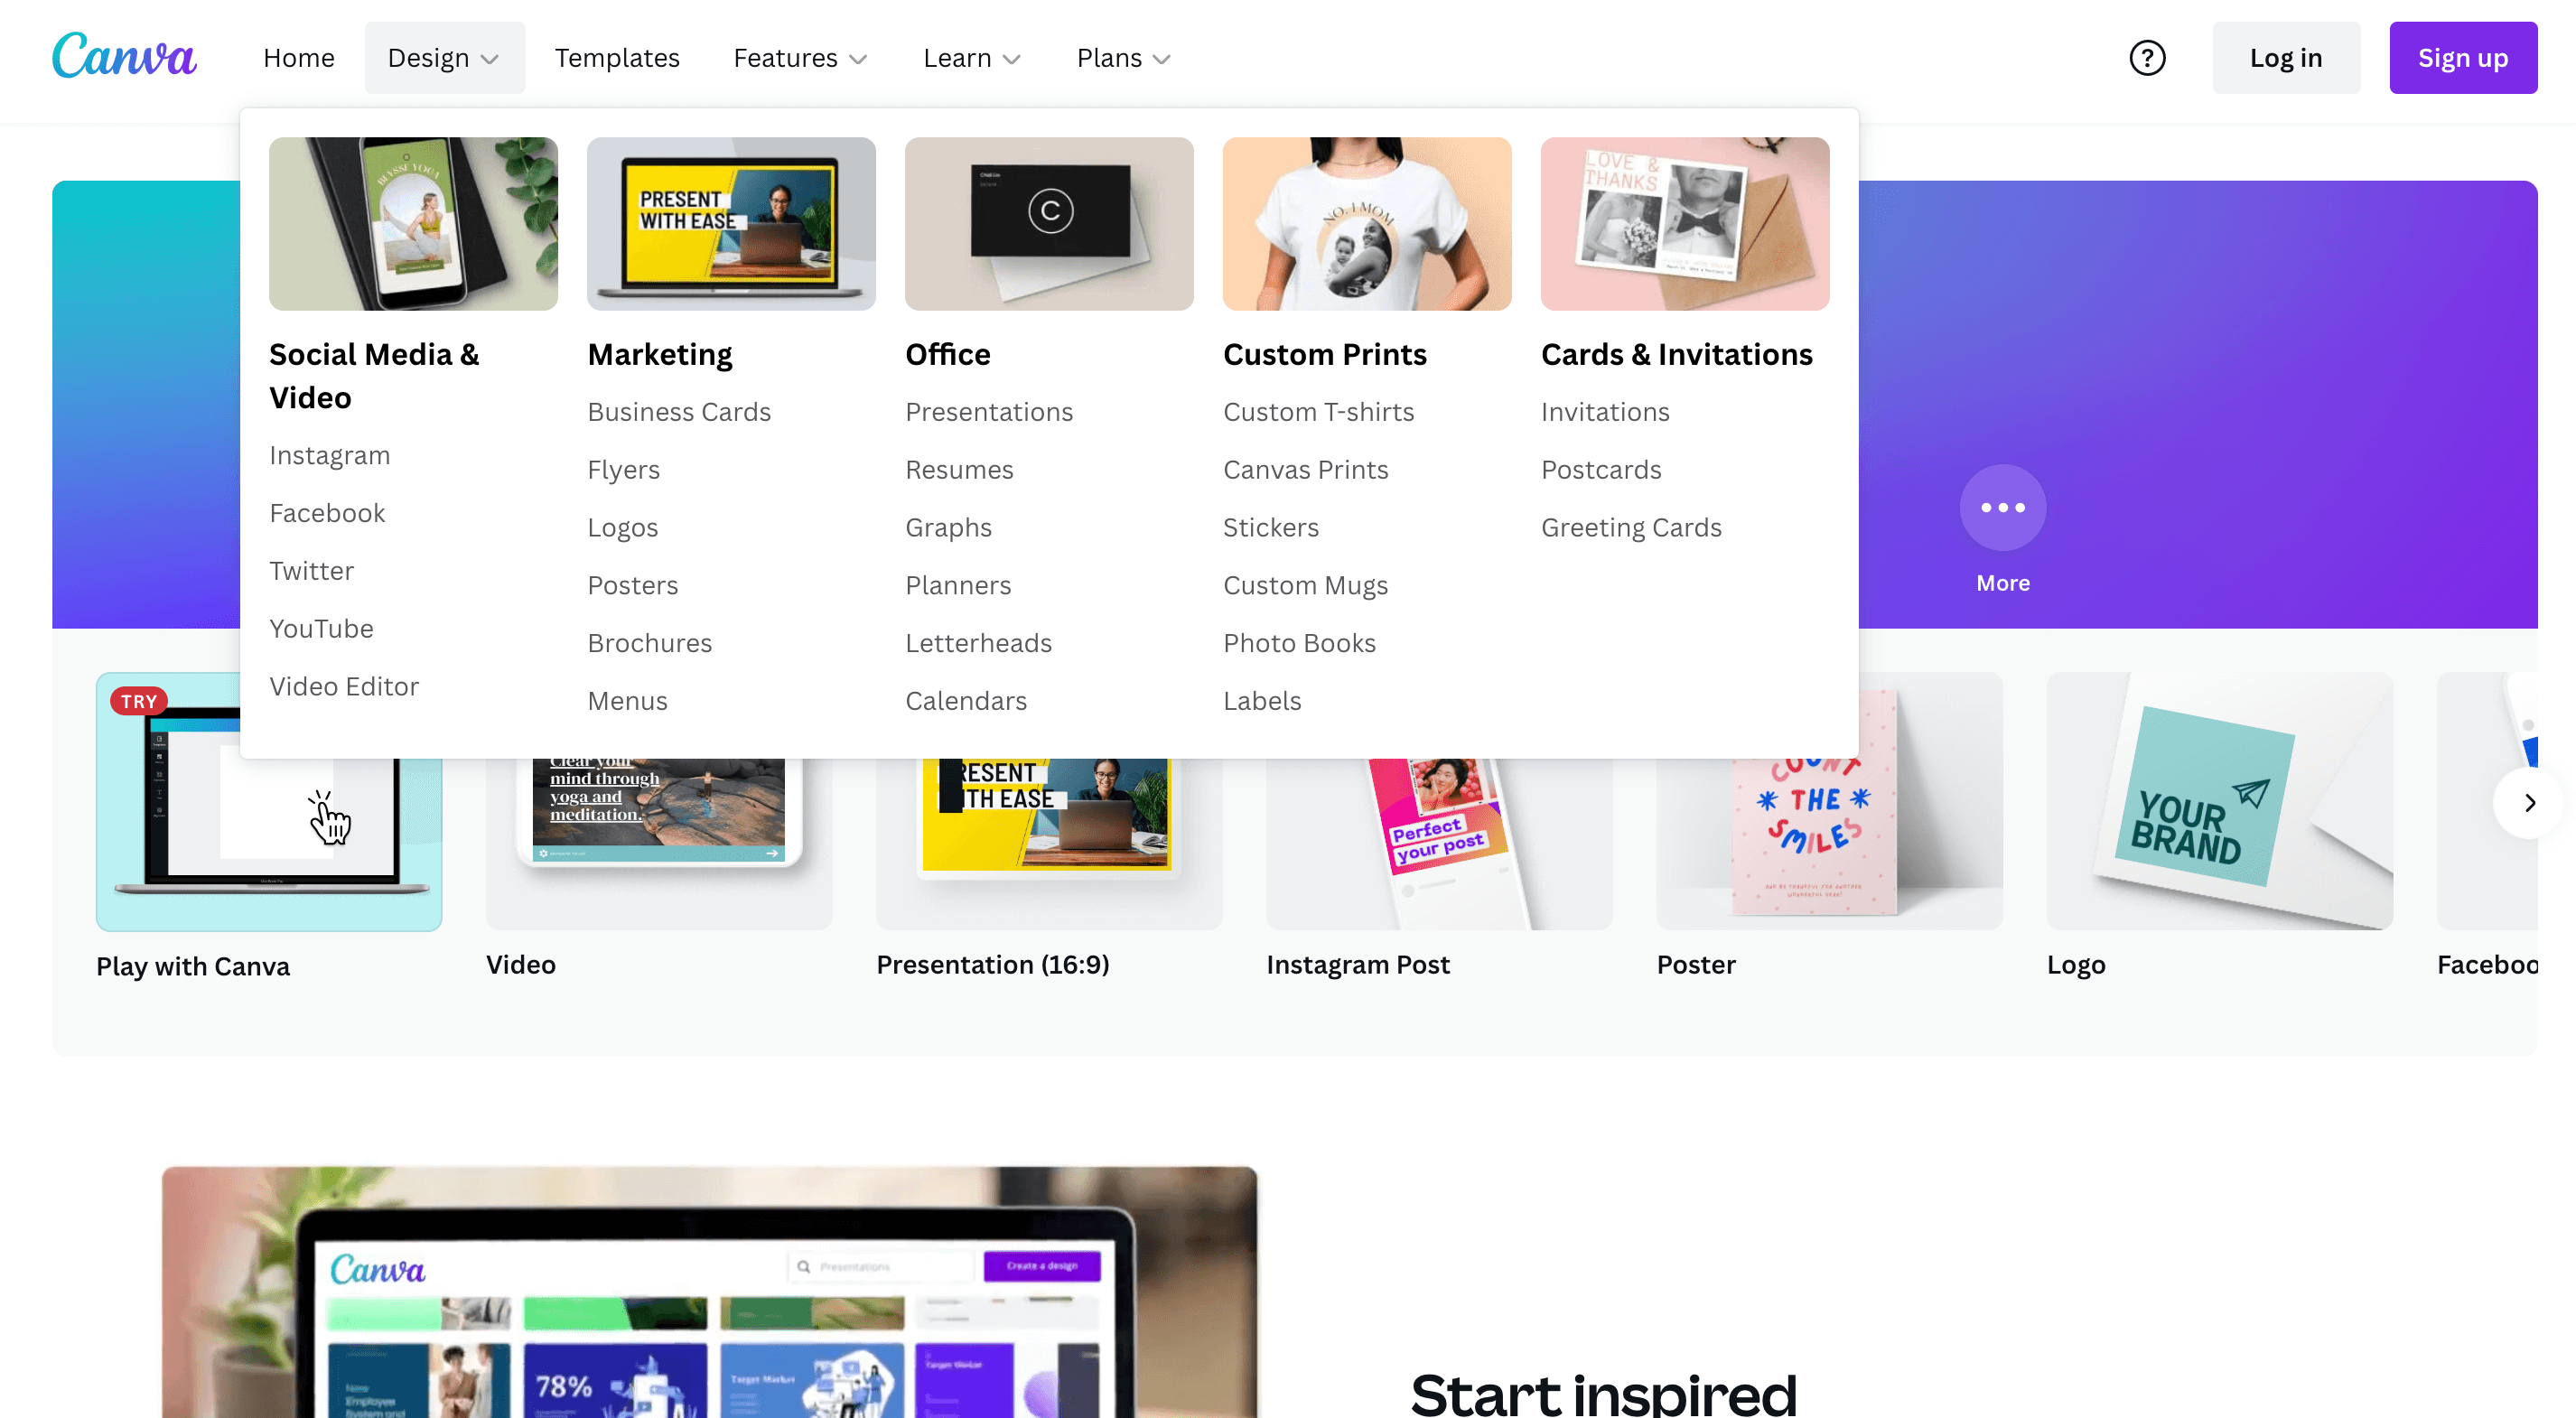2576x1418 pixels.
Task: Open the Help question mark icon
Action: tap(2146, 58)
